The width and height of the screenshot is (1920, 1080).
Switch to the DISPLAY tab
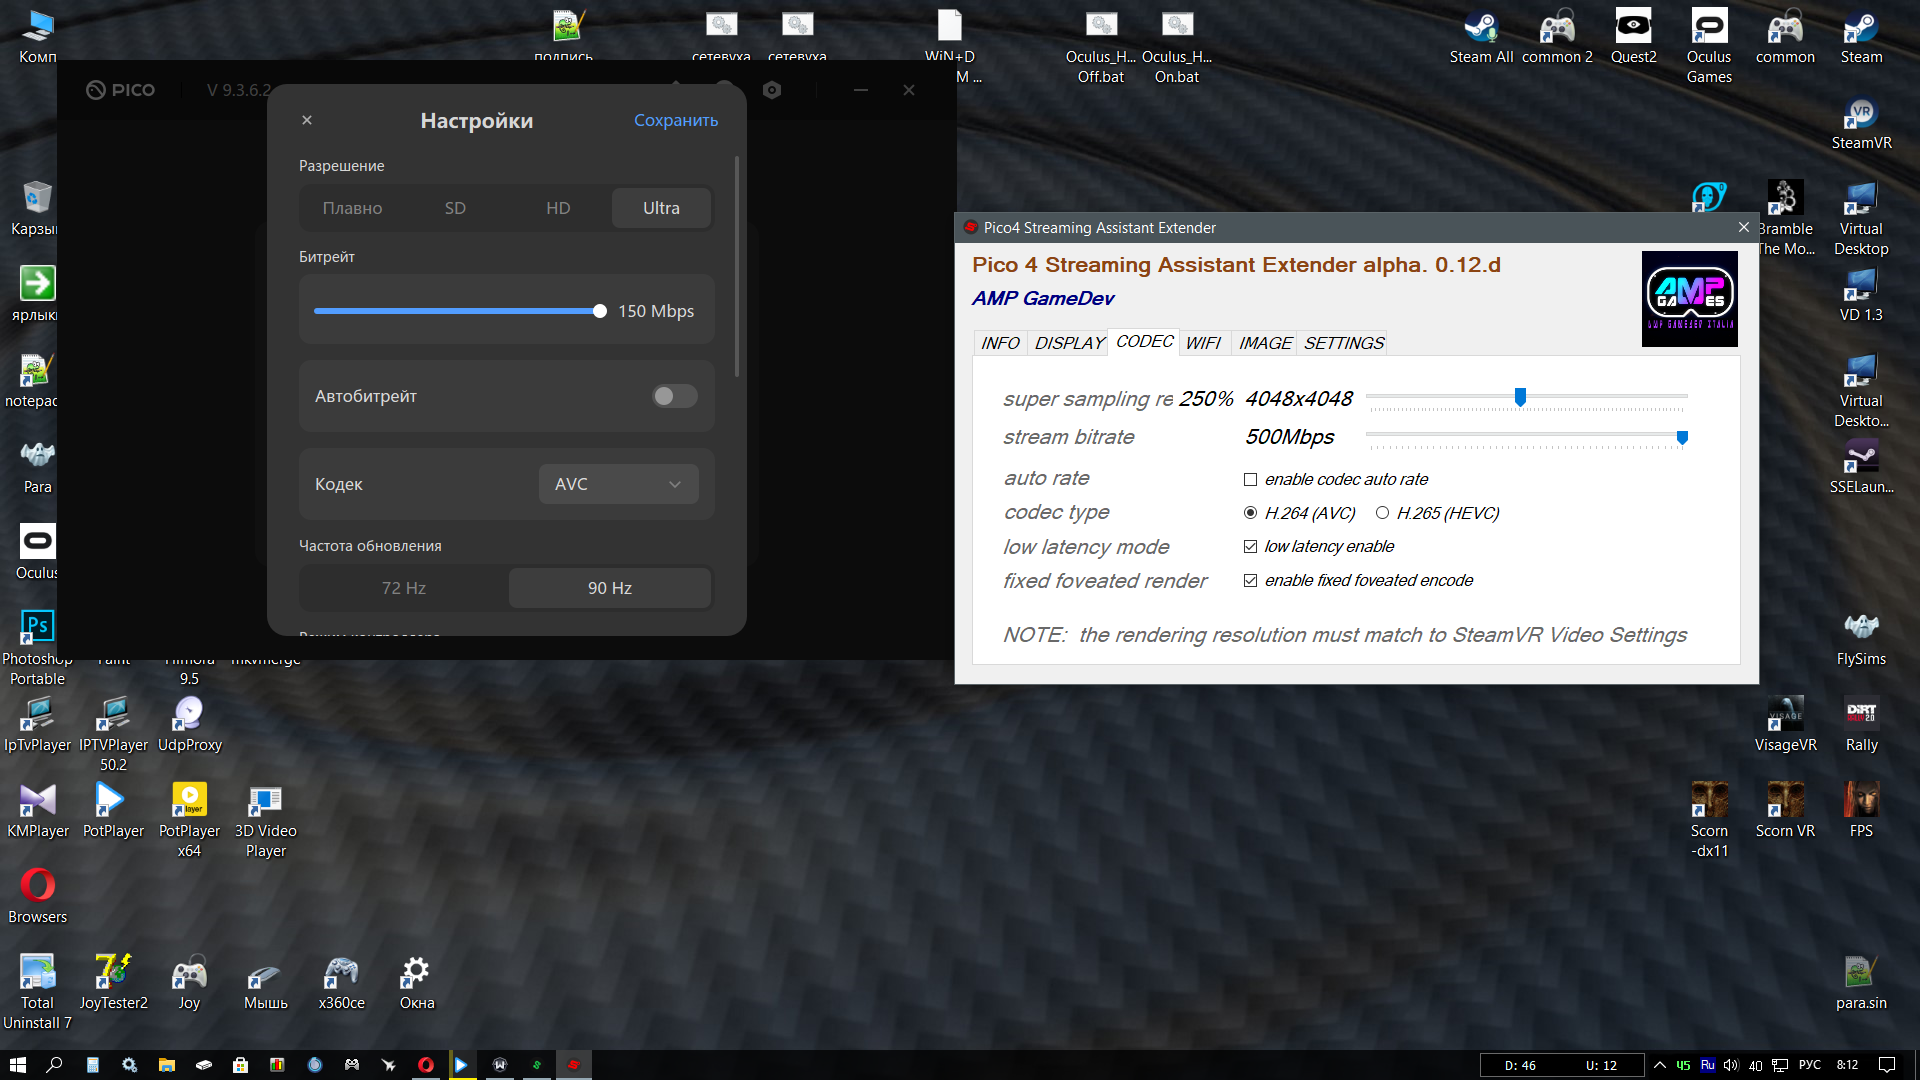point(1068,343)
